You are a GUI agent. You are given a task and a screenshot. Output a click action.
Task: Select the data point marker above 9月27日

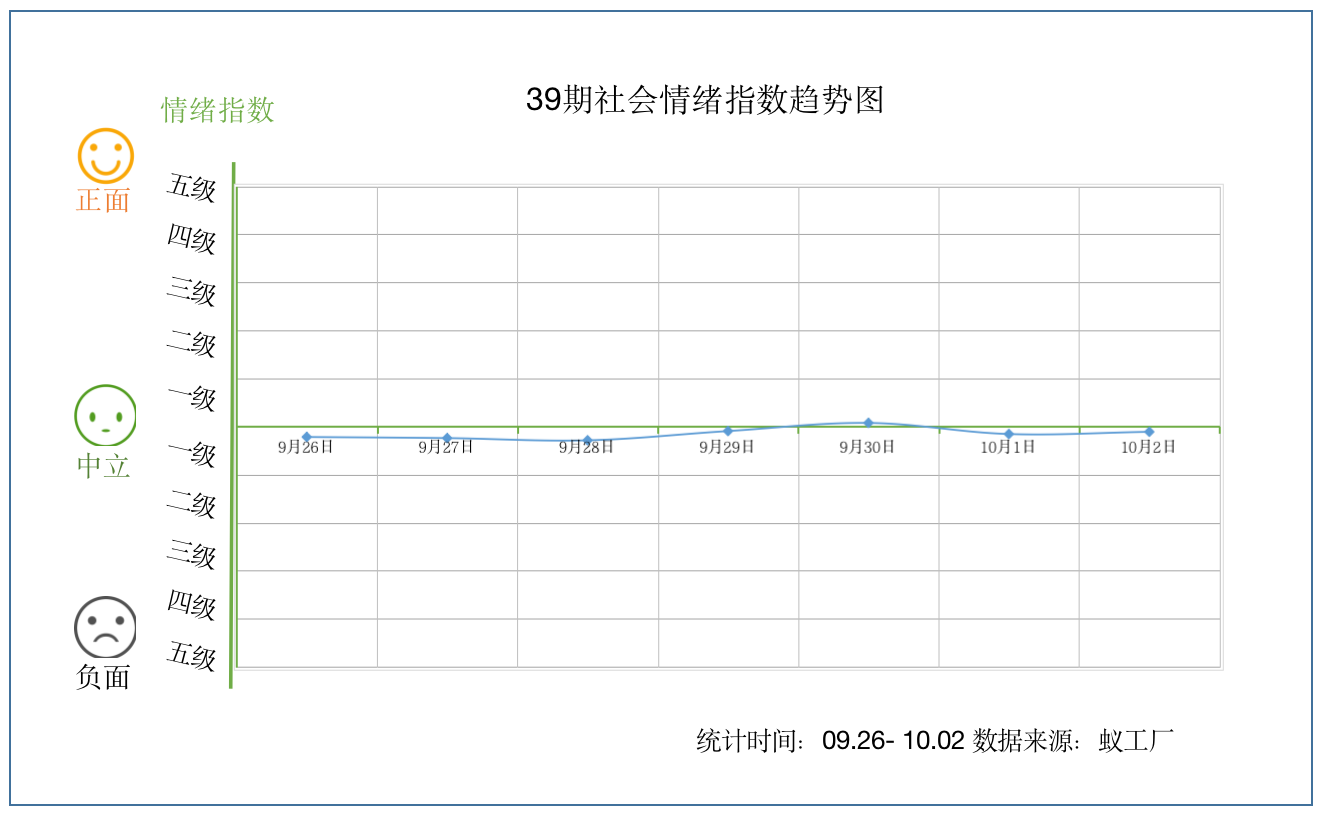(447, 438)
